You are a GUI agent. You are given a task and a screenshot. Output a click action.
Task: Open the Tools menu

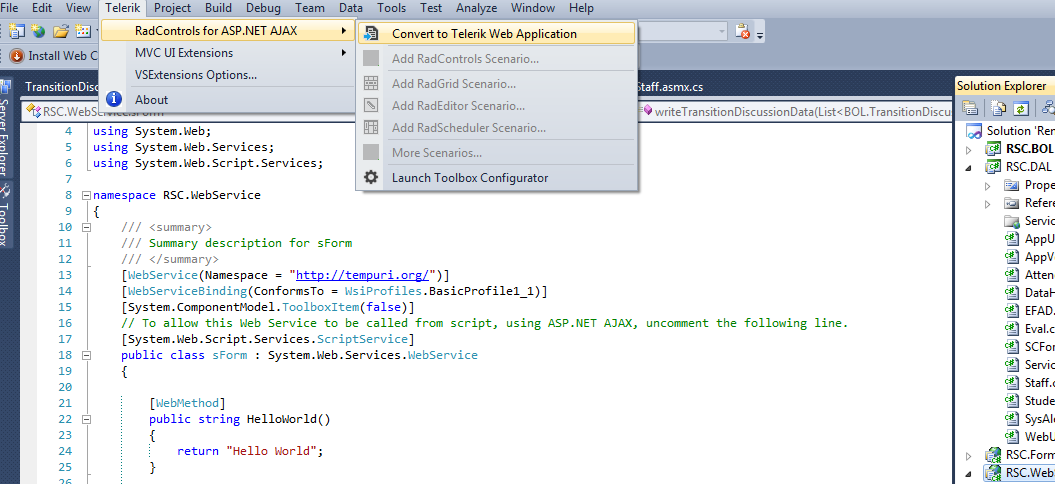click(x=392, y=8)
